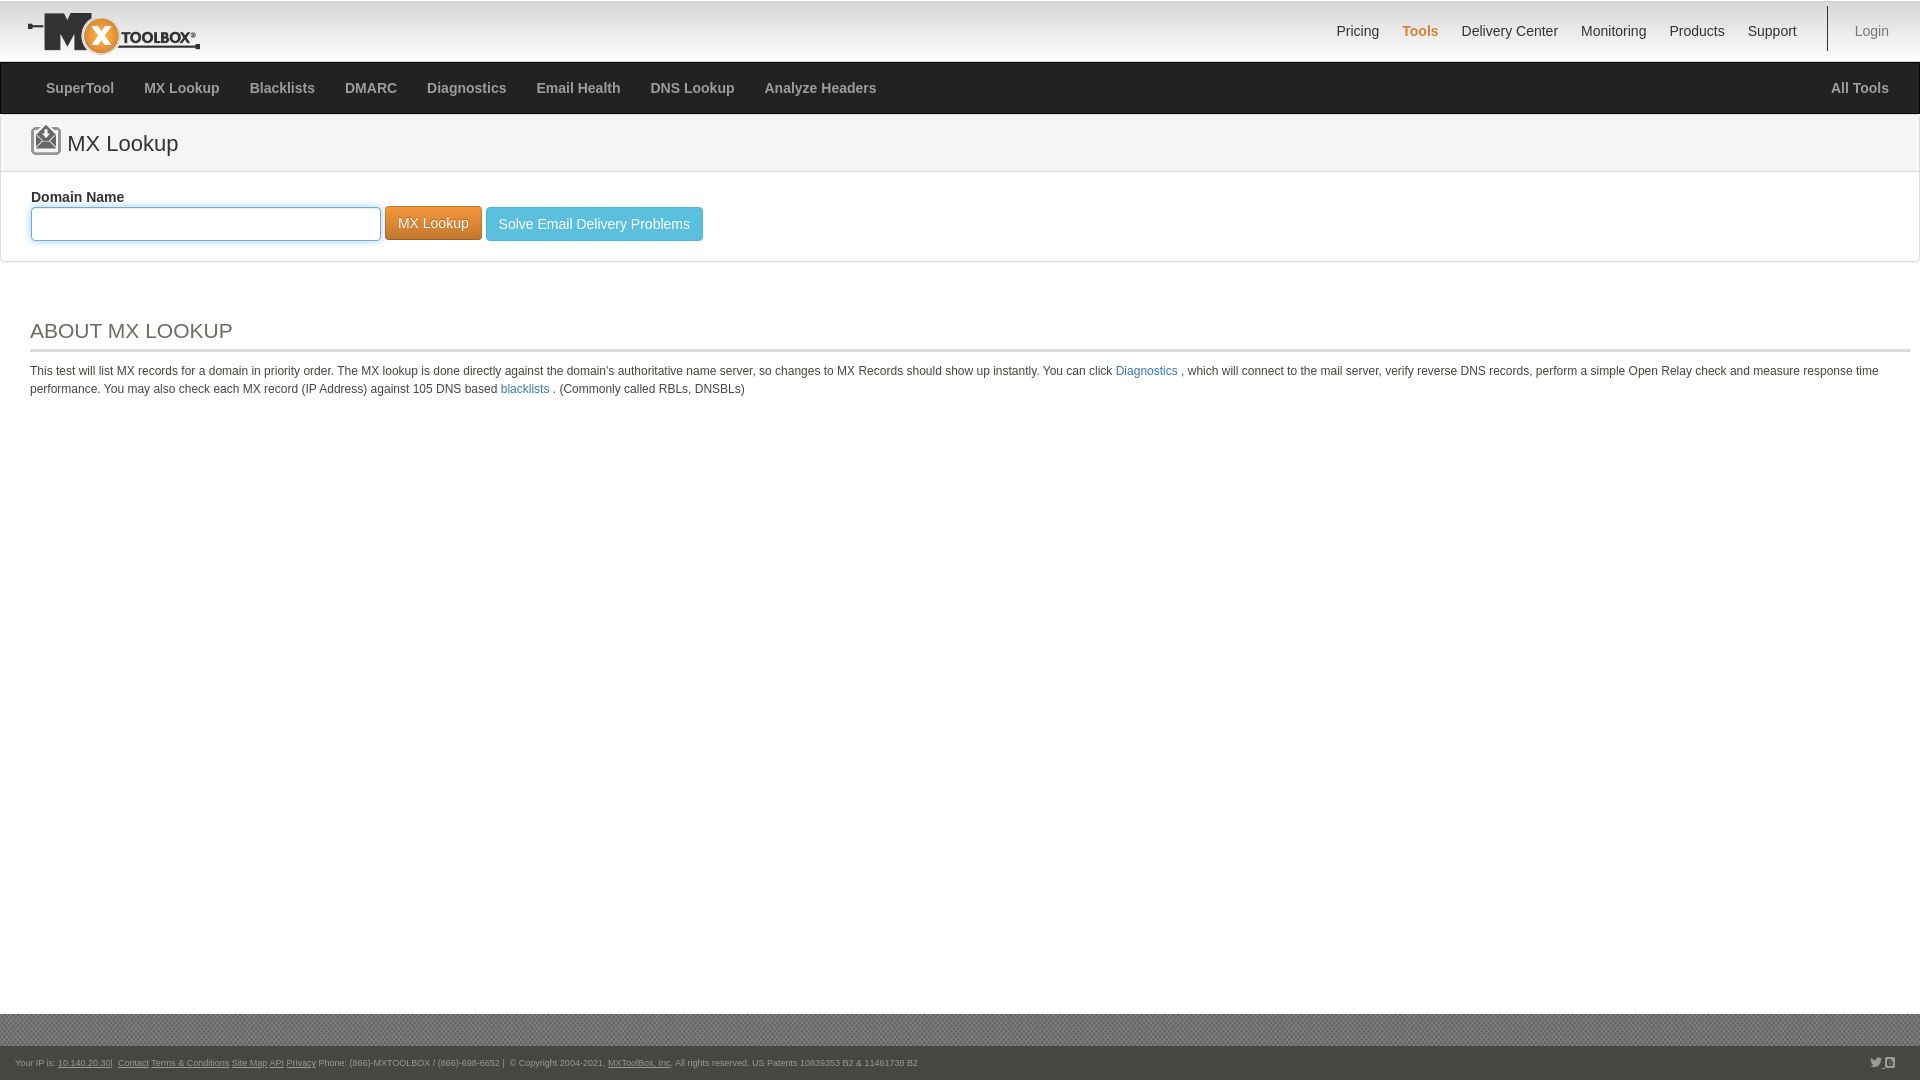Open the DMARC tab
1920x1080 pixels.
371,88
